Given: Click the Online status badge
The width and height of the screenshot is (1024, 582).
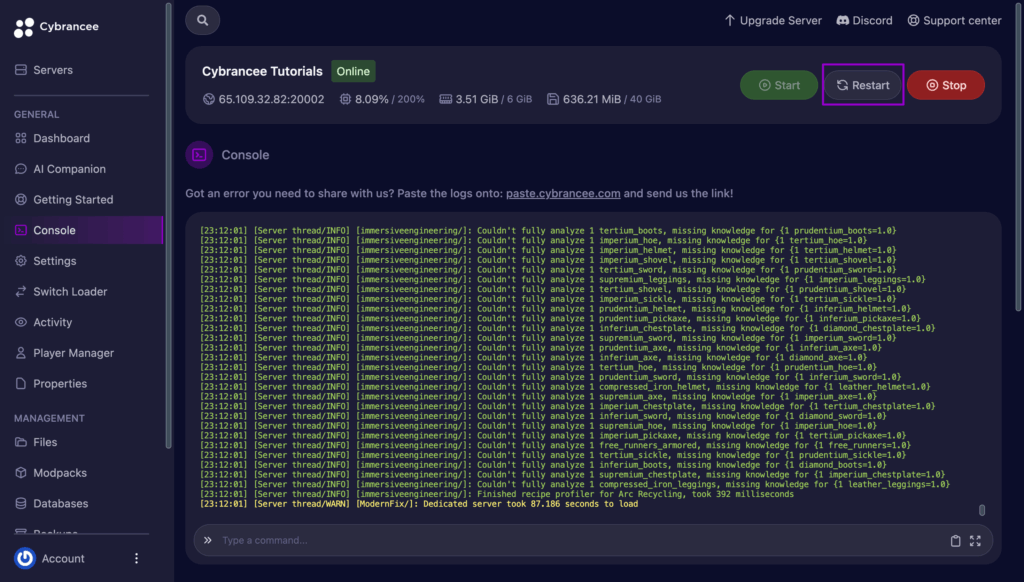Looking at the screenshot, I should click(x=353, y=72).
